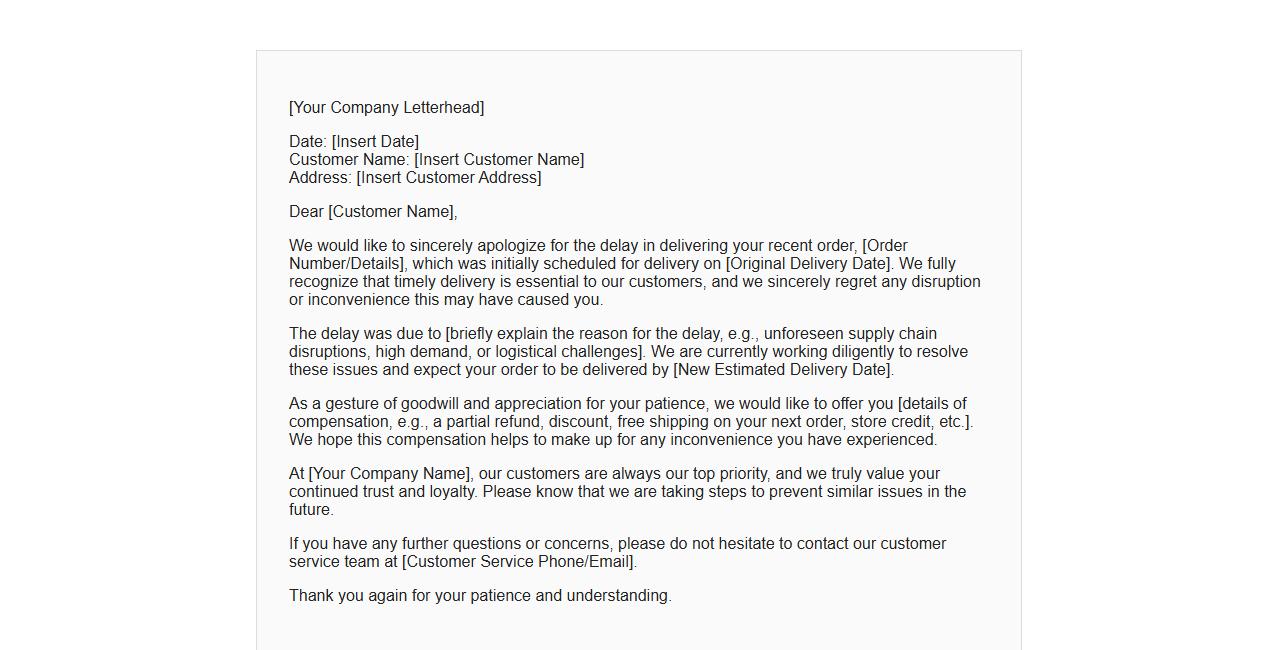Screen dimensions: 1278x650
Task: Click the [Insert Date] placeholder
Action: click(x=375, y=142)
